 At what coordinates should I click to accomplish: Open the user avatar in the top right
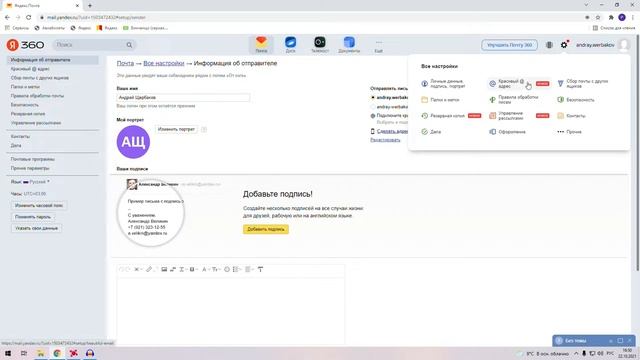(x=624, y=45)
